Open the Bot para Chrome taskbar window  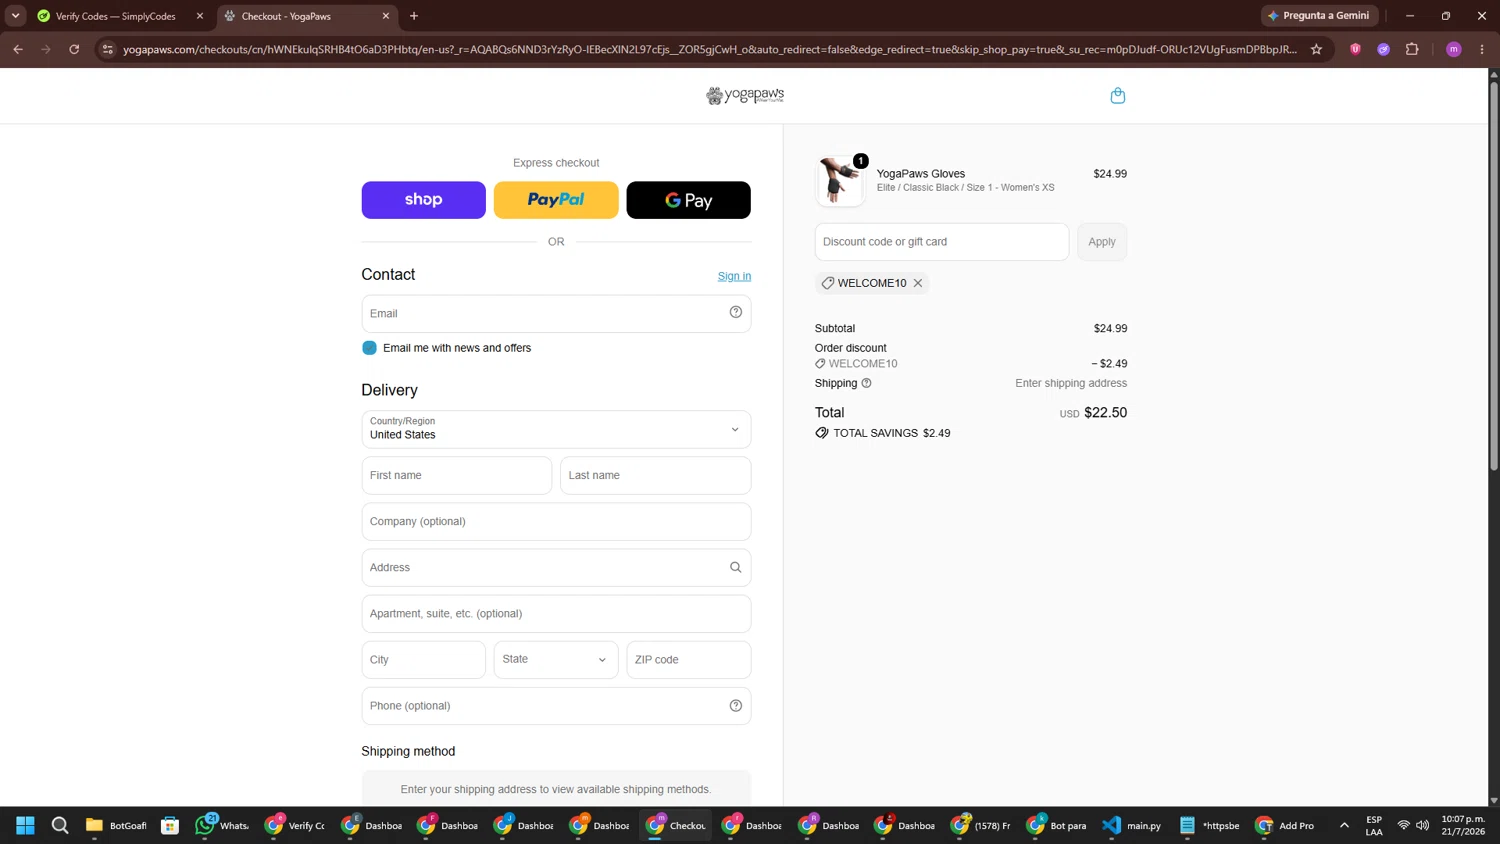tap(1056, 825)
